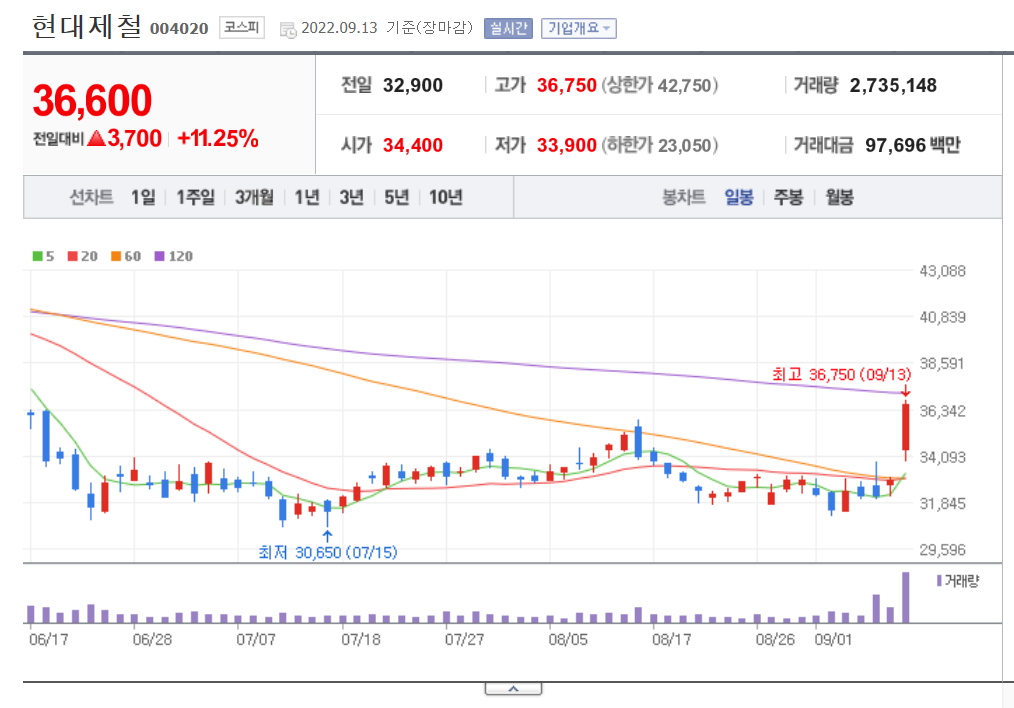Click the 최저 30,650 (07/15) marker
The height and width of the screenshot is (708, 1014).
[x=328, y=552]
